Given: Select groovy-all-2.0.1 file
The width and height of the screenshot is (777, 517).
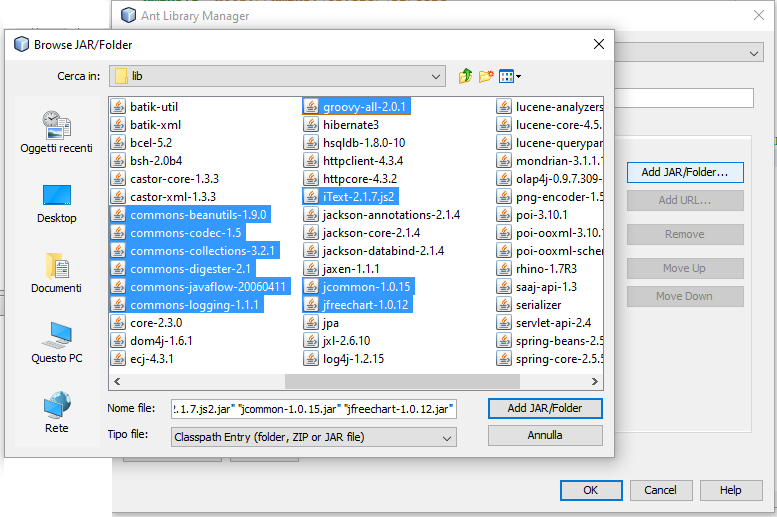Looking at the screenshot, I should (x=356, y=107).
